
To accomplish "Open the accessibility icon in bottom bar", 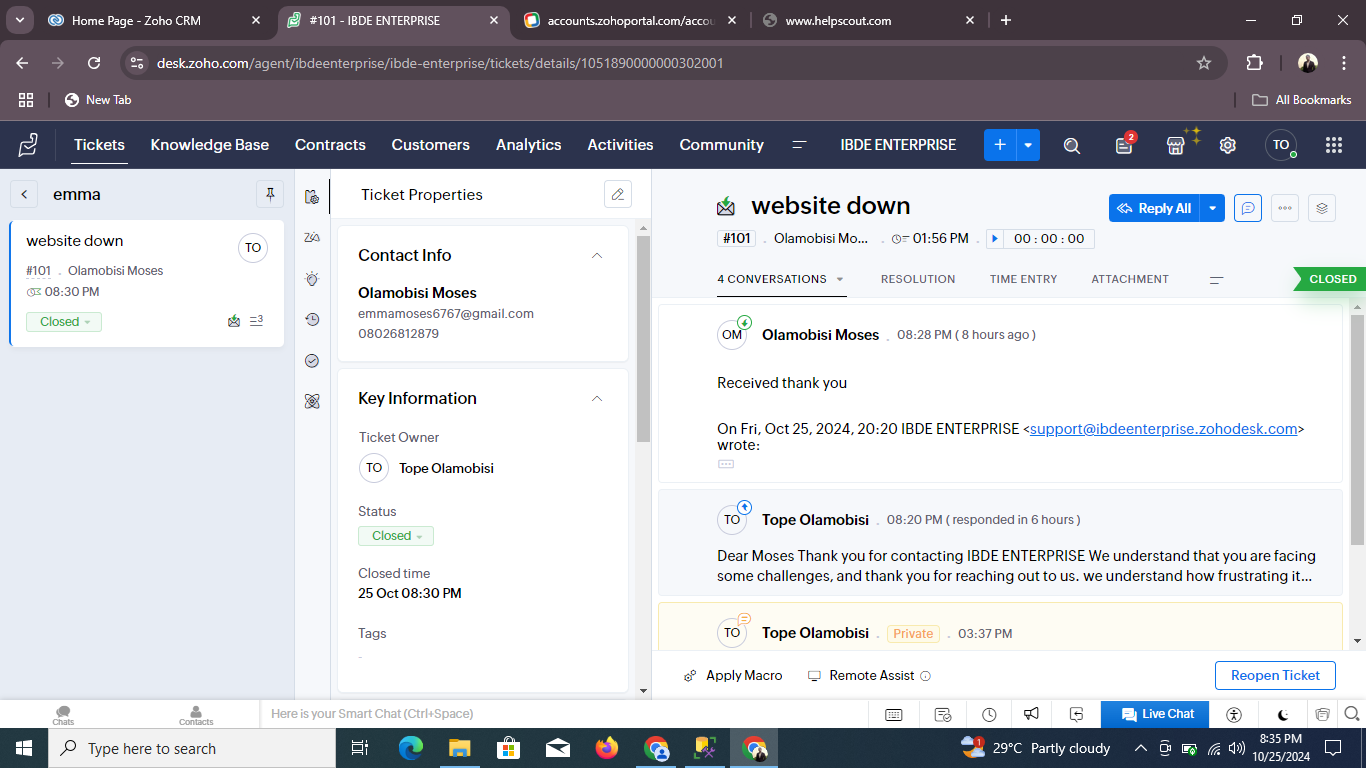I will point(1234,714).
